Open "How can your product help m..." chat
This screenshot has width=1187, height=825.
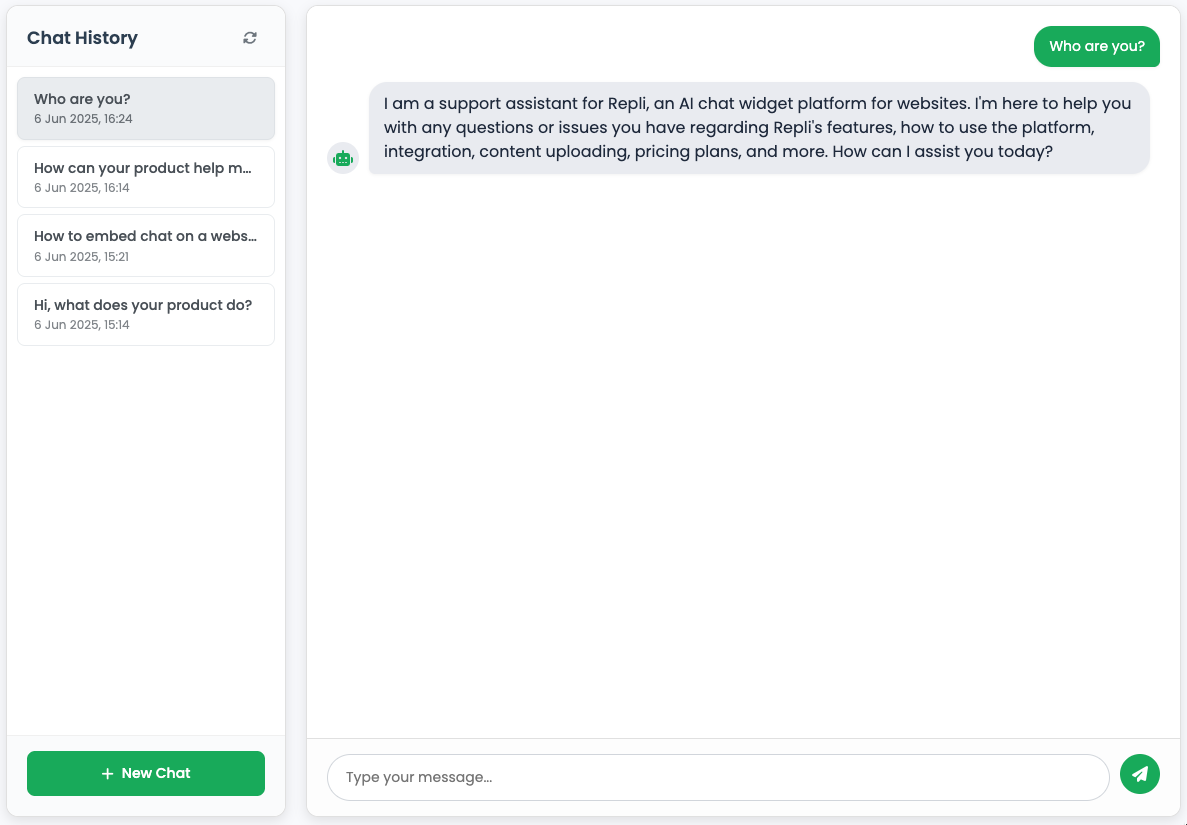[146, 177]
